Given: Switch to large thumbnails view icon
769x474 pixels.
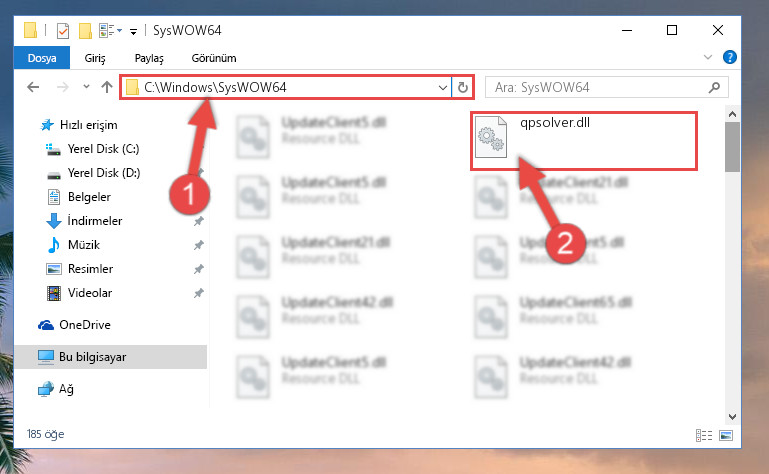Looking at the screenshot, I should (726, 435).
